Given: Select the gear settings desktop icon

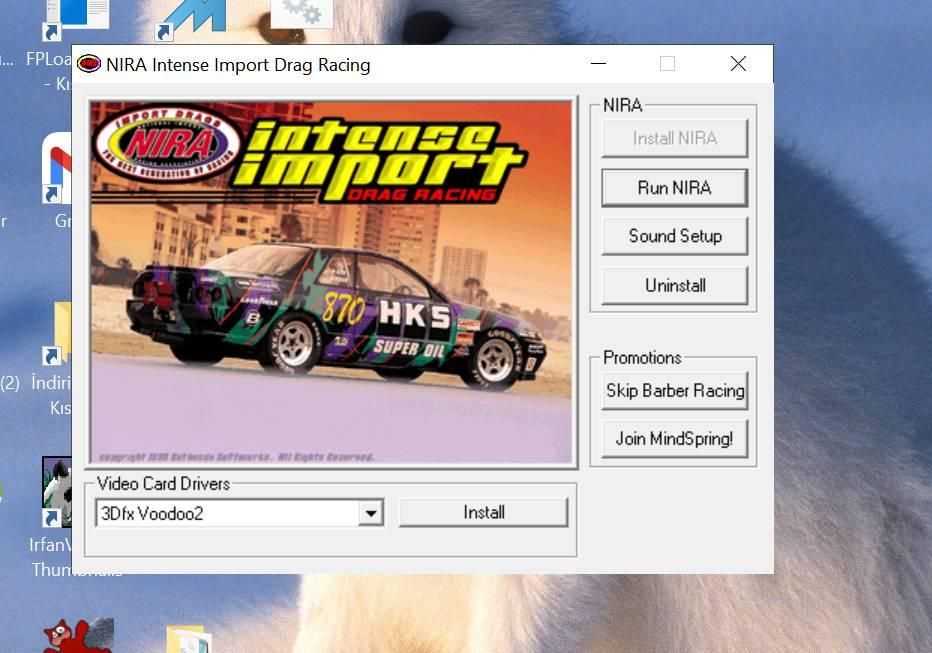Looking at the screenshot, I should (301, 13).
